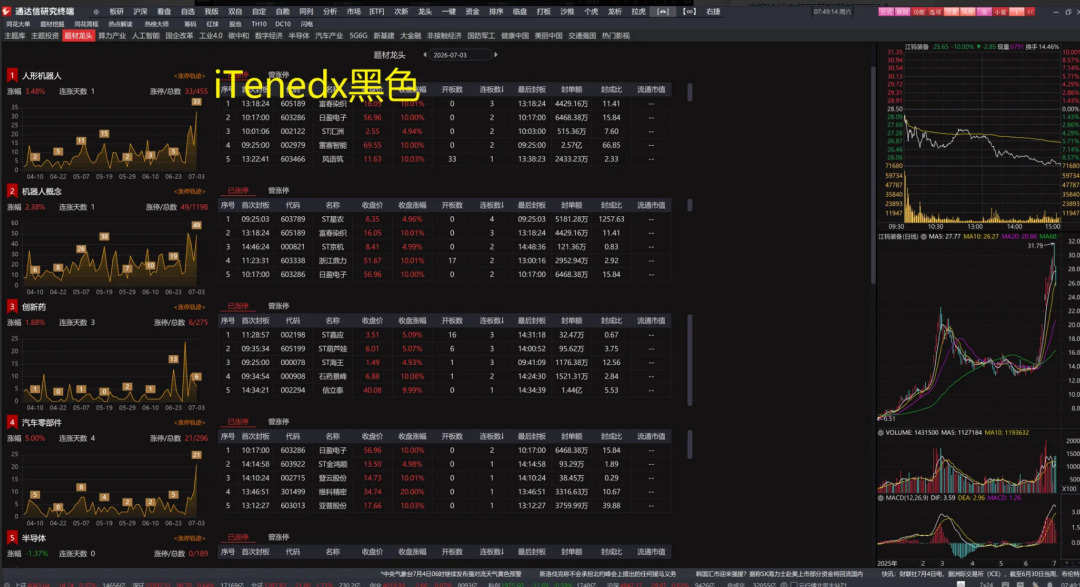This screenshot has height=587, width=1080.
Task: Click the pink 功能 button
Action: point(918,12)
